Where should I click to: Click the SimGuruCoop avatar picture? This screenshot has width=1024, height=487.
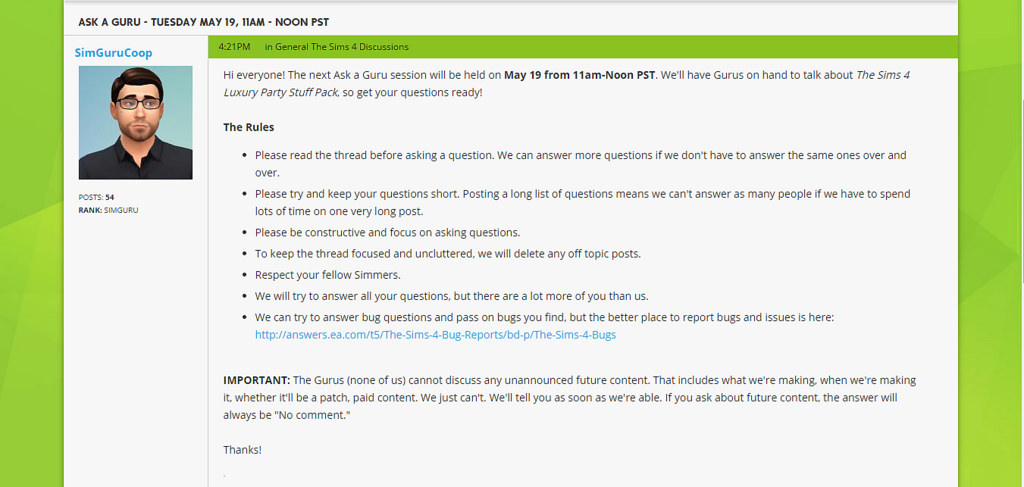click(x=135, y=123)
